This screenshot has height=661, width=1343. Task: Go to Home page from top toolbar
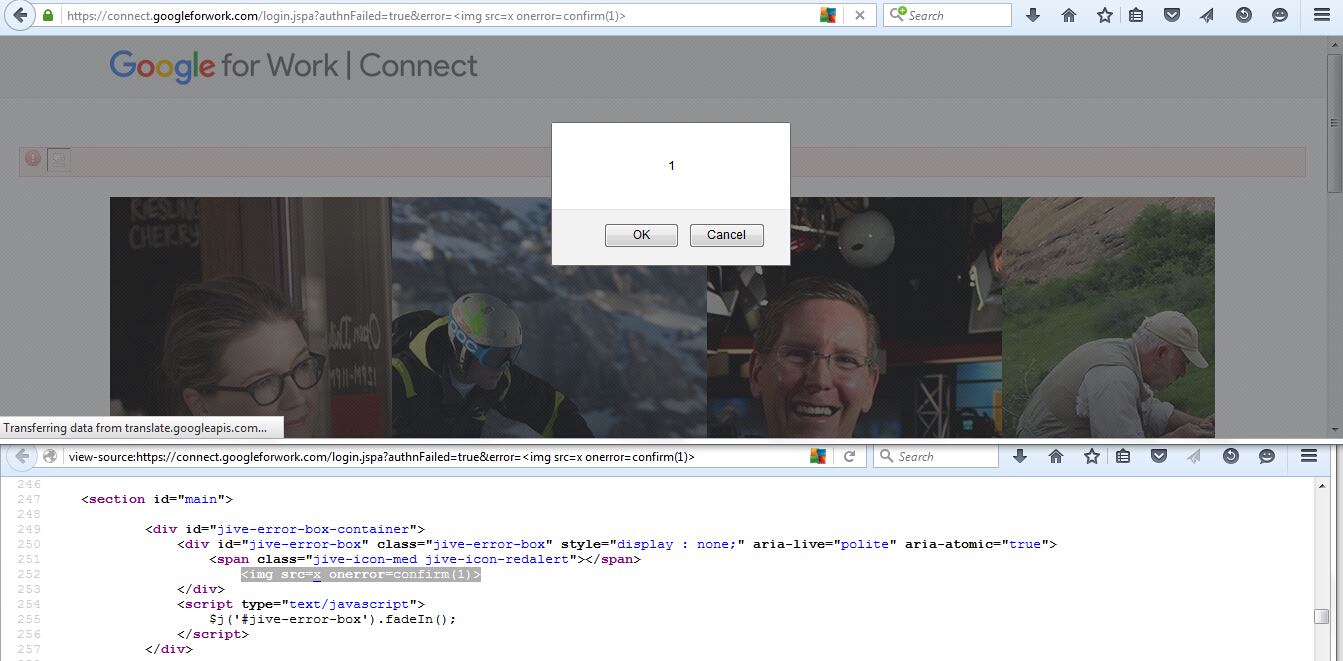(1069, 15)
